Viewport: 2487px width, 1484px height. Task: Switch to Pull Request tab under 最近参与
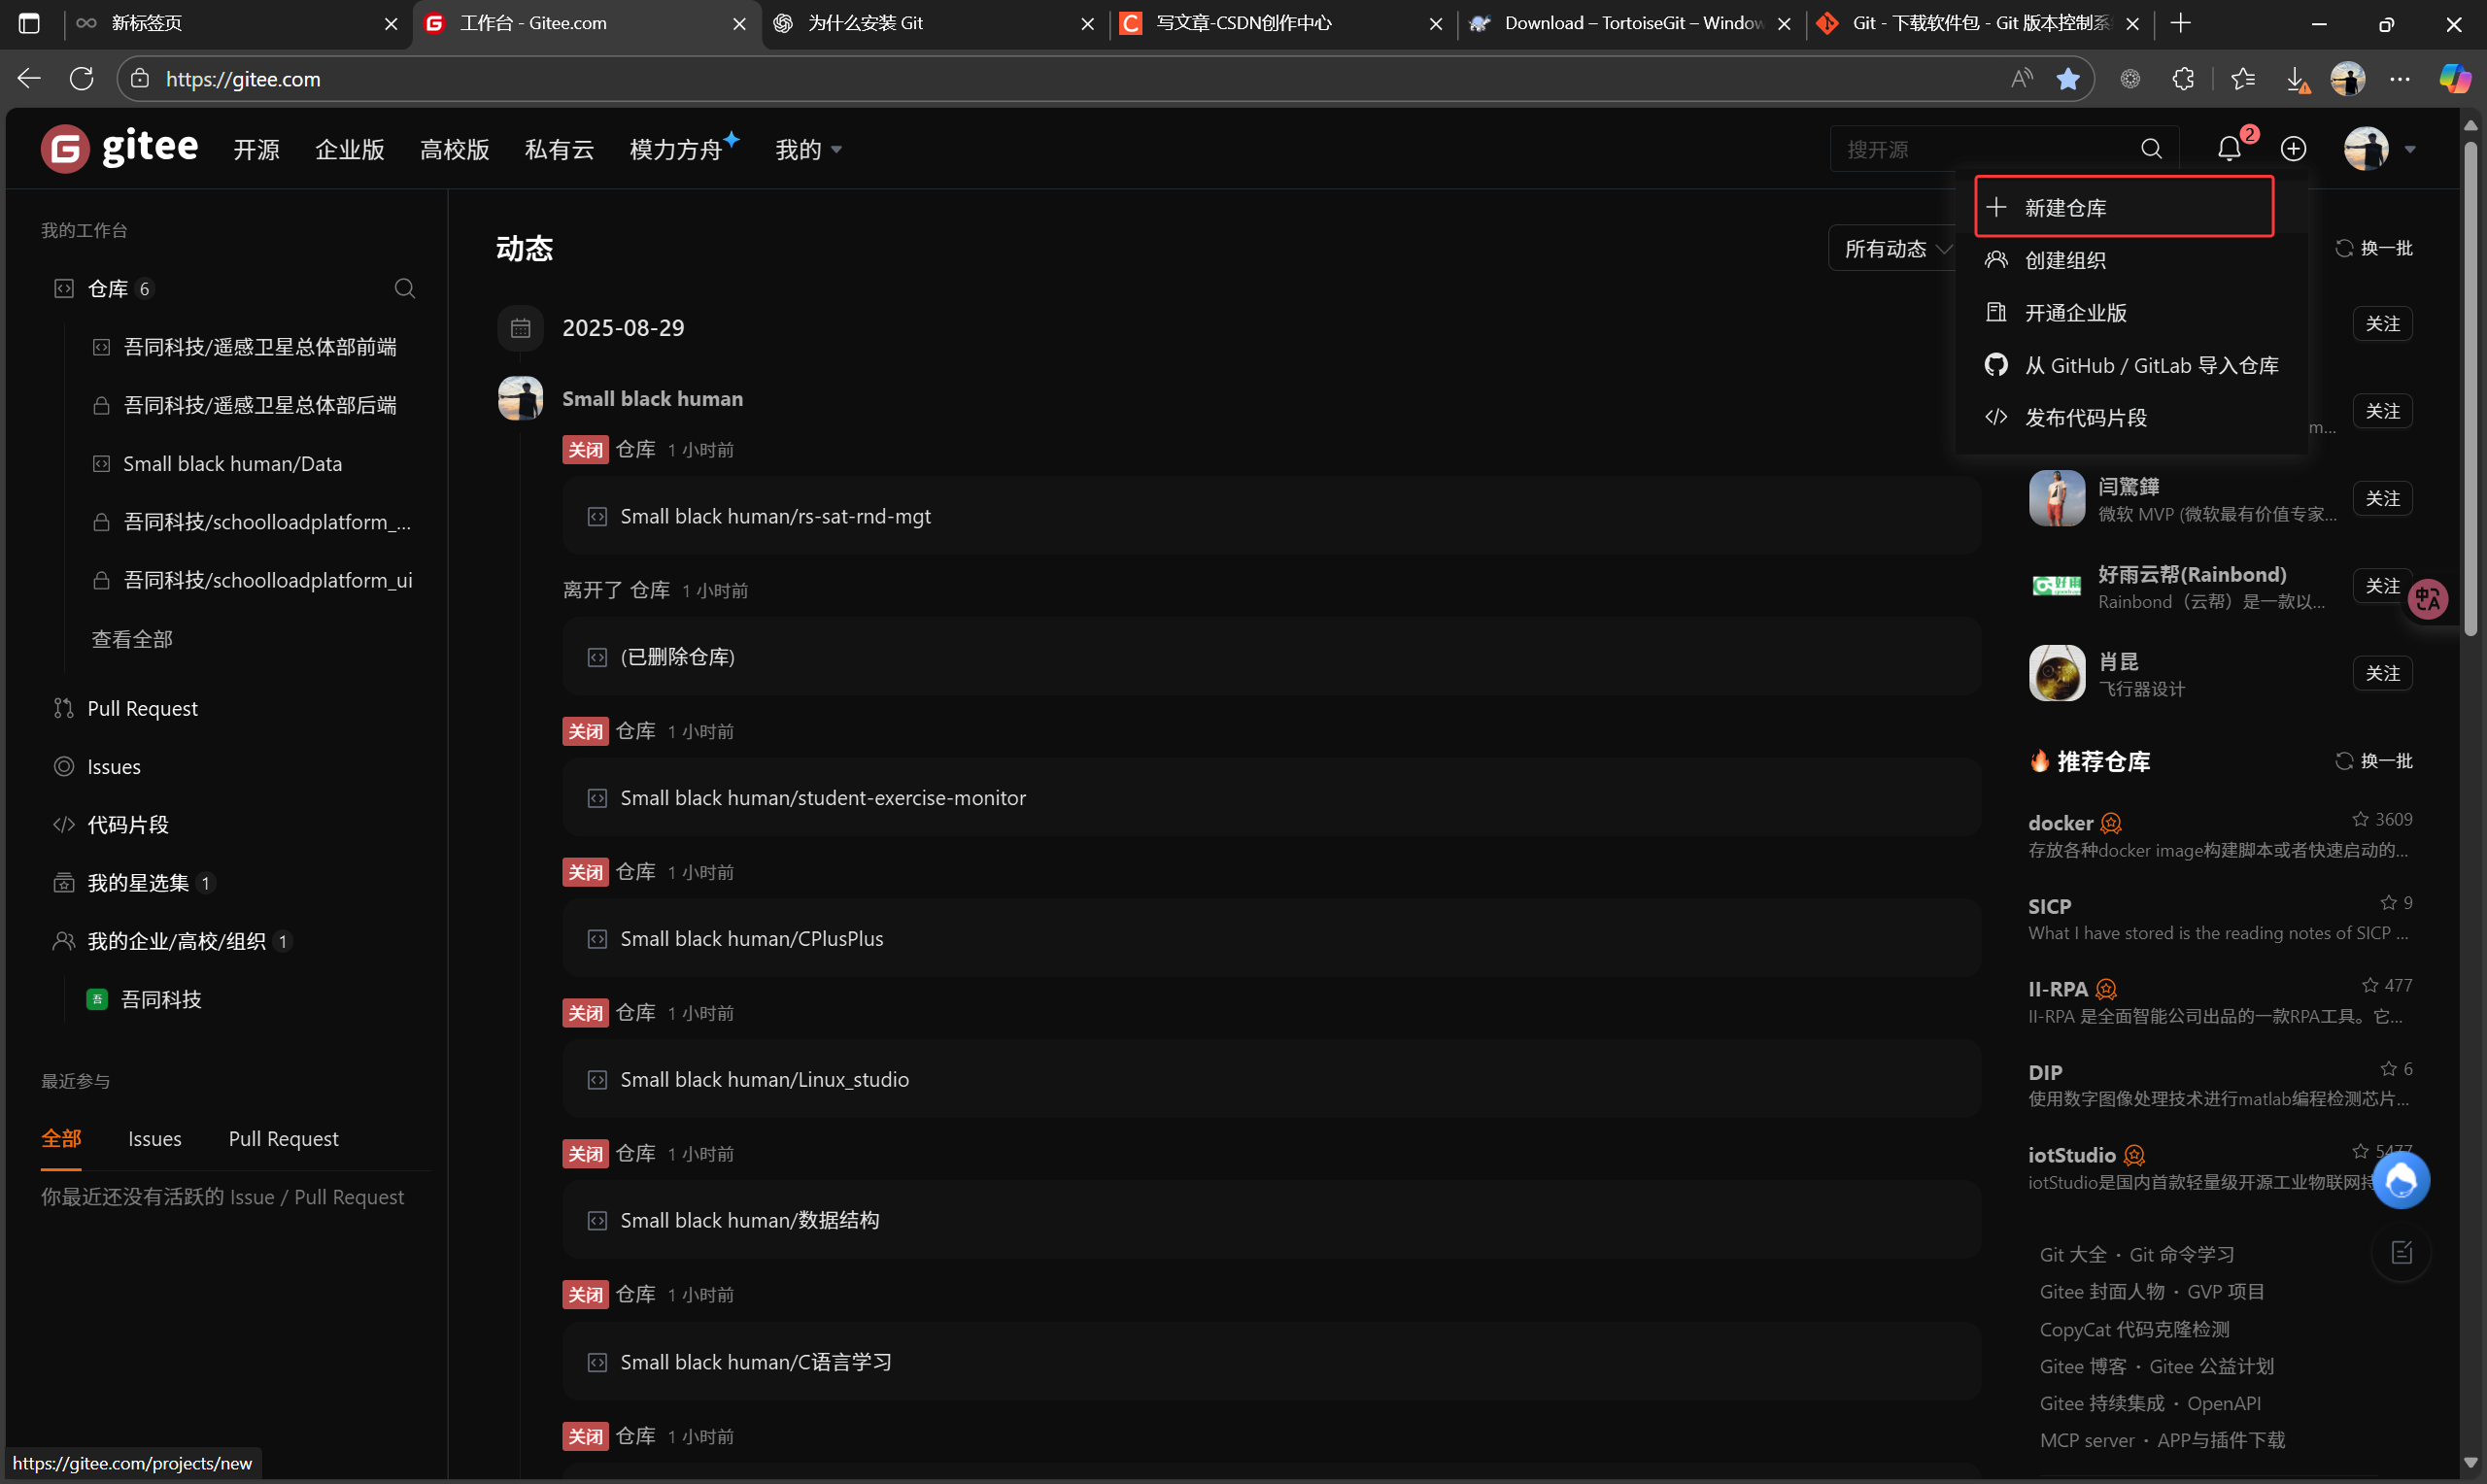point(283,1139)
